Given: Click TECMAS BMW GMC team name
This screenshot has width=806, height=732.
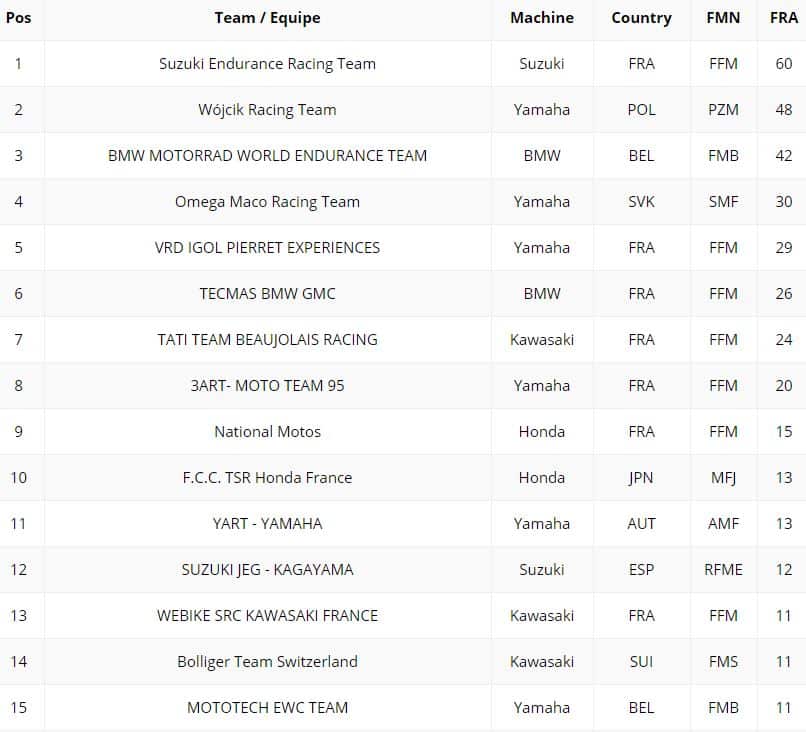Looking at the screenshot, I should click(x=267, y=294).
